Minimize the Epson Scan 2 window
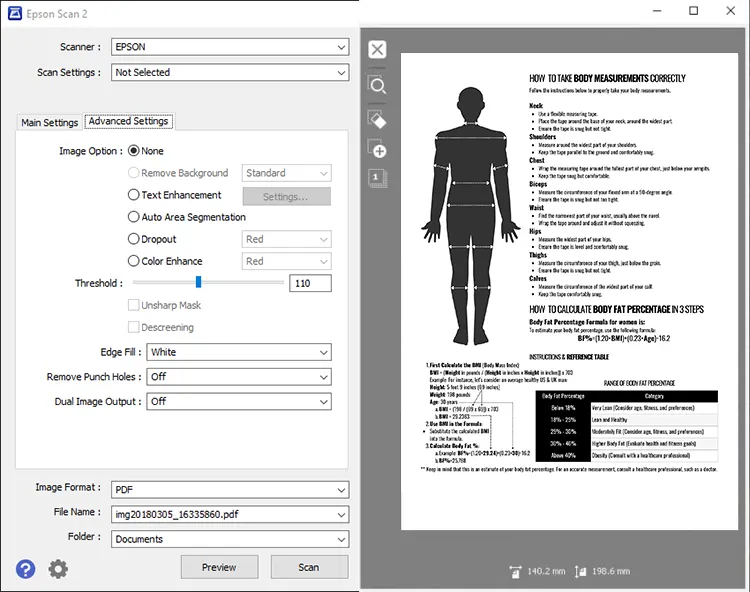The image size is (750, 592). 657,11
